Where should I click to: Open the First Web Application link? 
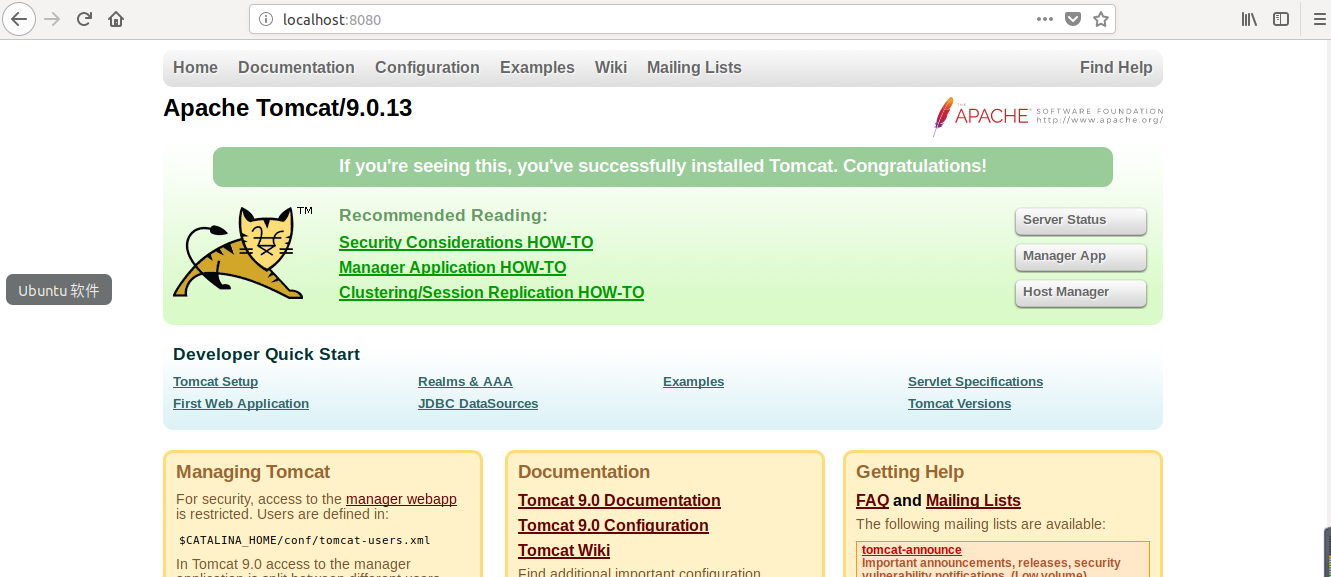[241, 404]
